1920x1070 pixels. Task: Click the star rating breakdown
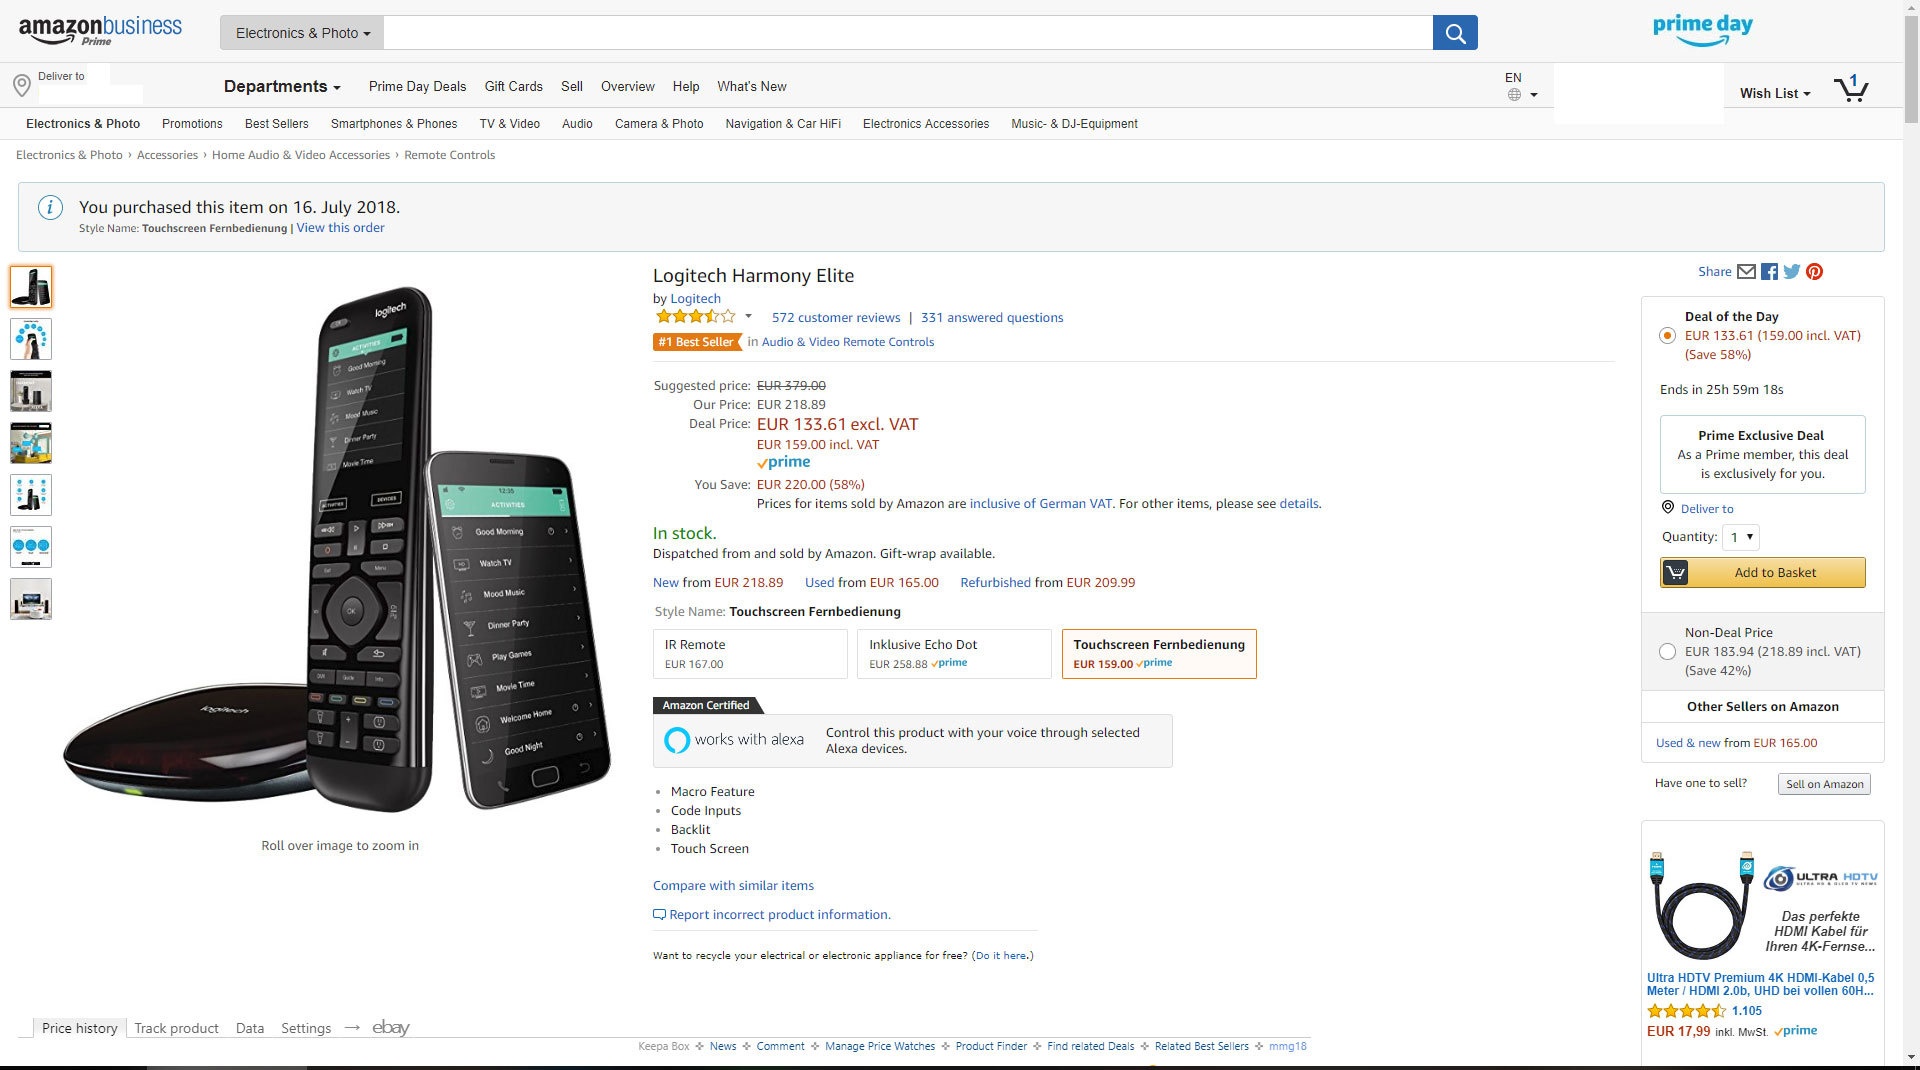tap(703, 317)
